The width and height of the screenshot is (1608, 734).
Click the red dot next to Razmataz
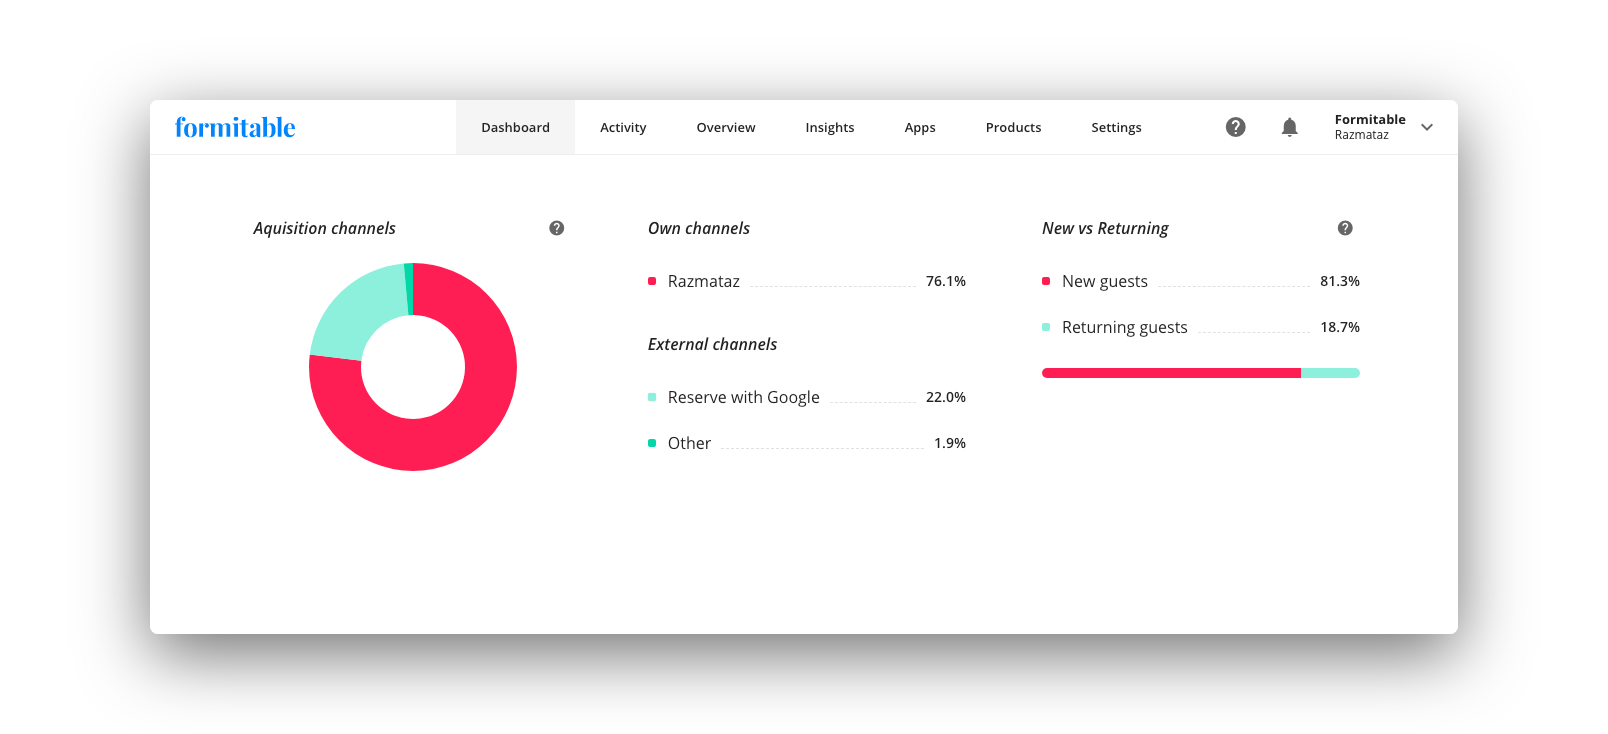(652, 281)
